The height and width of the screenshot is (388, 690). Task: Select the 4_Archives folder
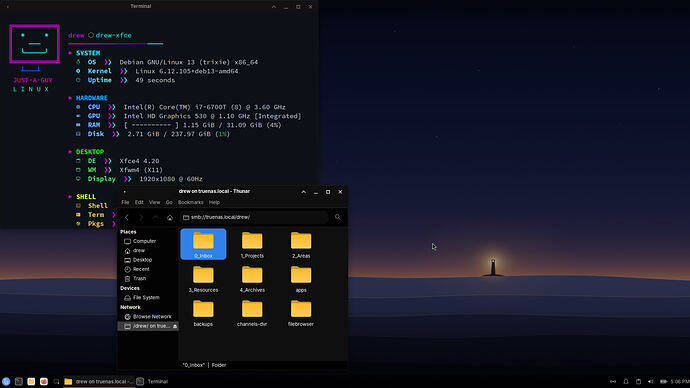click(x=252, y=279)
